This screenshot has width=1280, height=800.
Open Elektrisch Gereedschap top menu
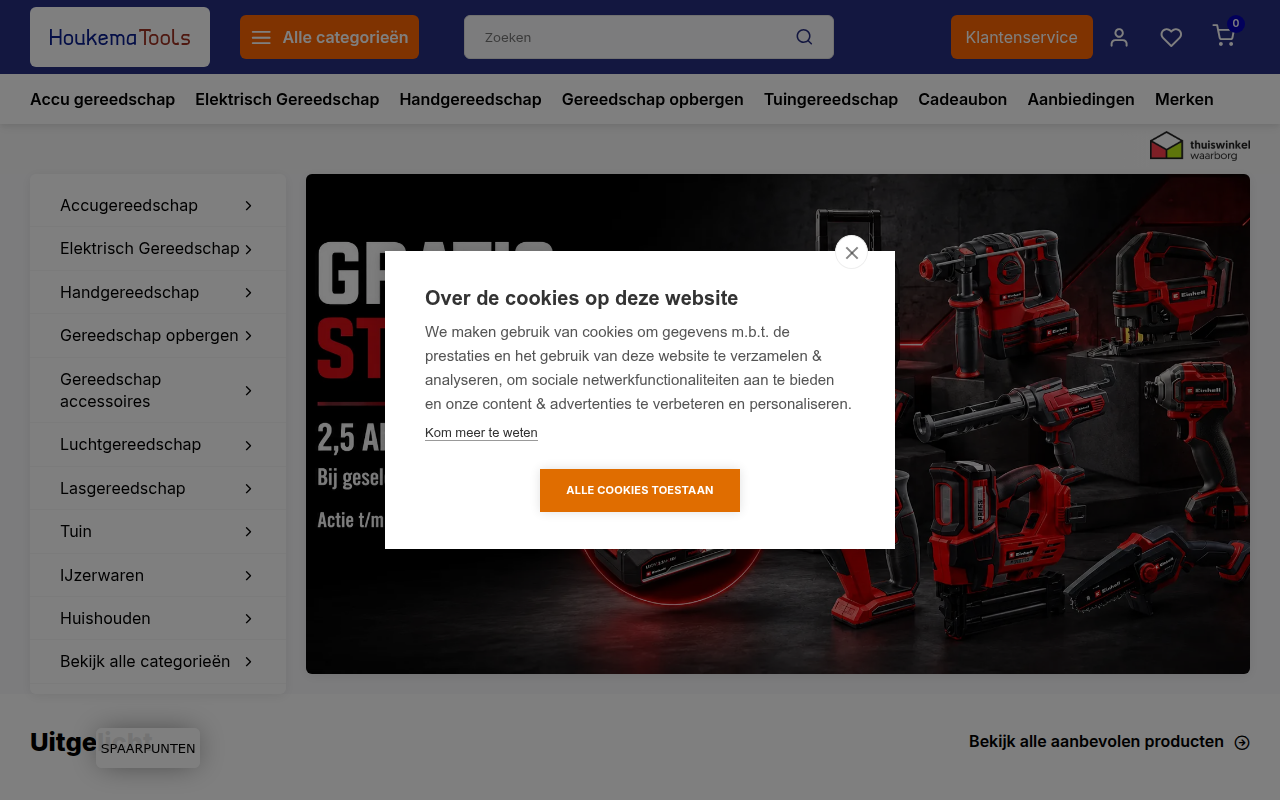287,99
